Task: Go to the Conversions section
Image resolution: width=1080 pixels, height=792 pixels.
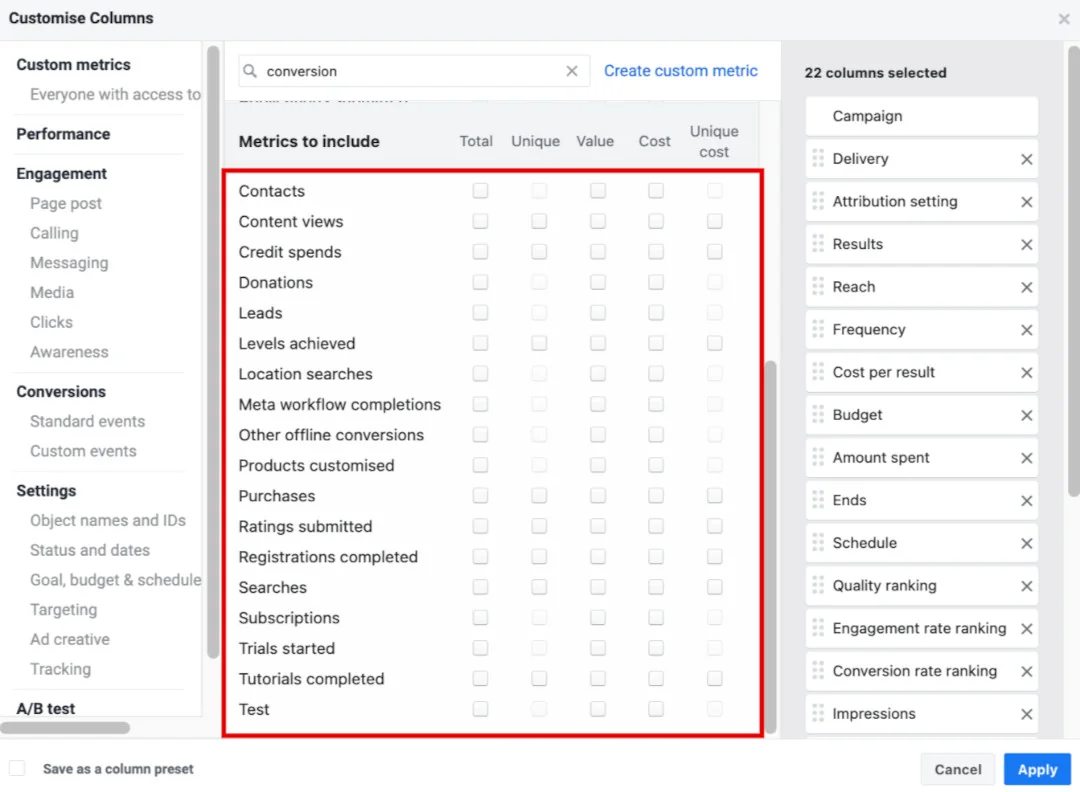Action: point(61,392)
